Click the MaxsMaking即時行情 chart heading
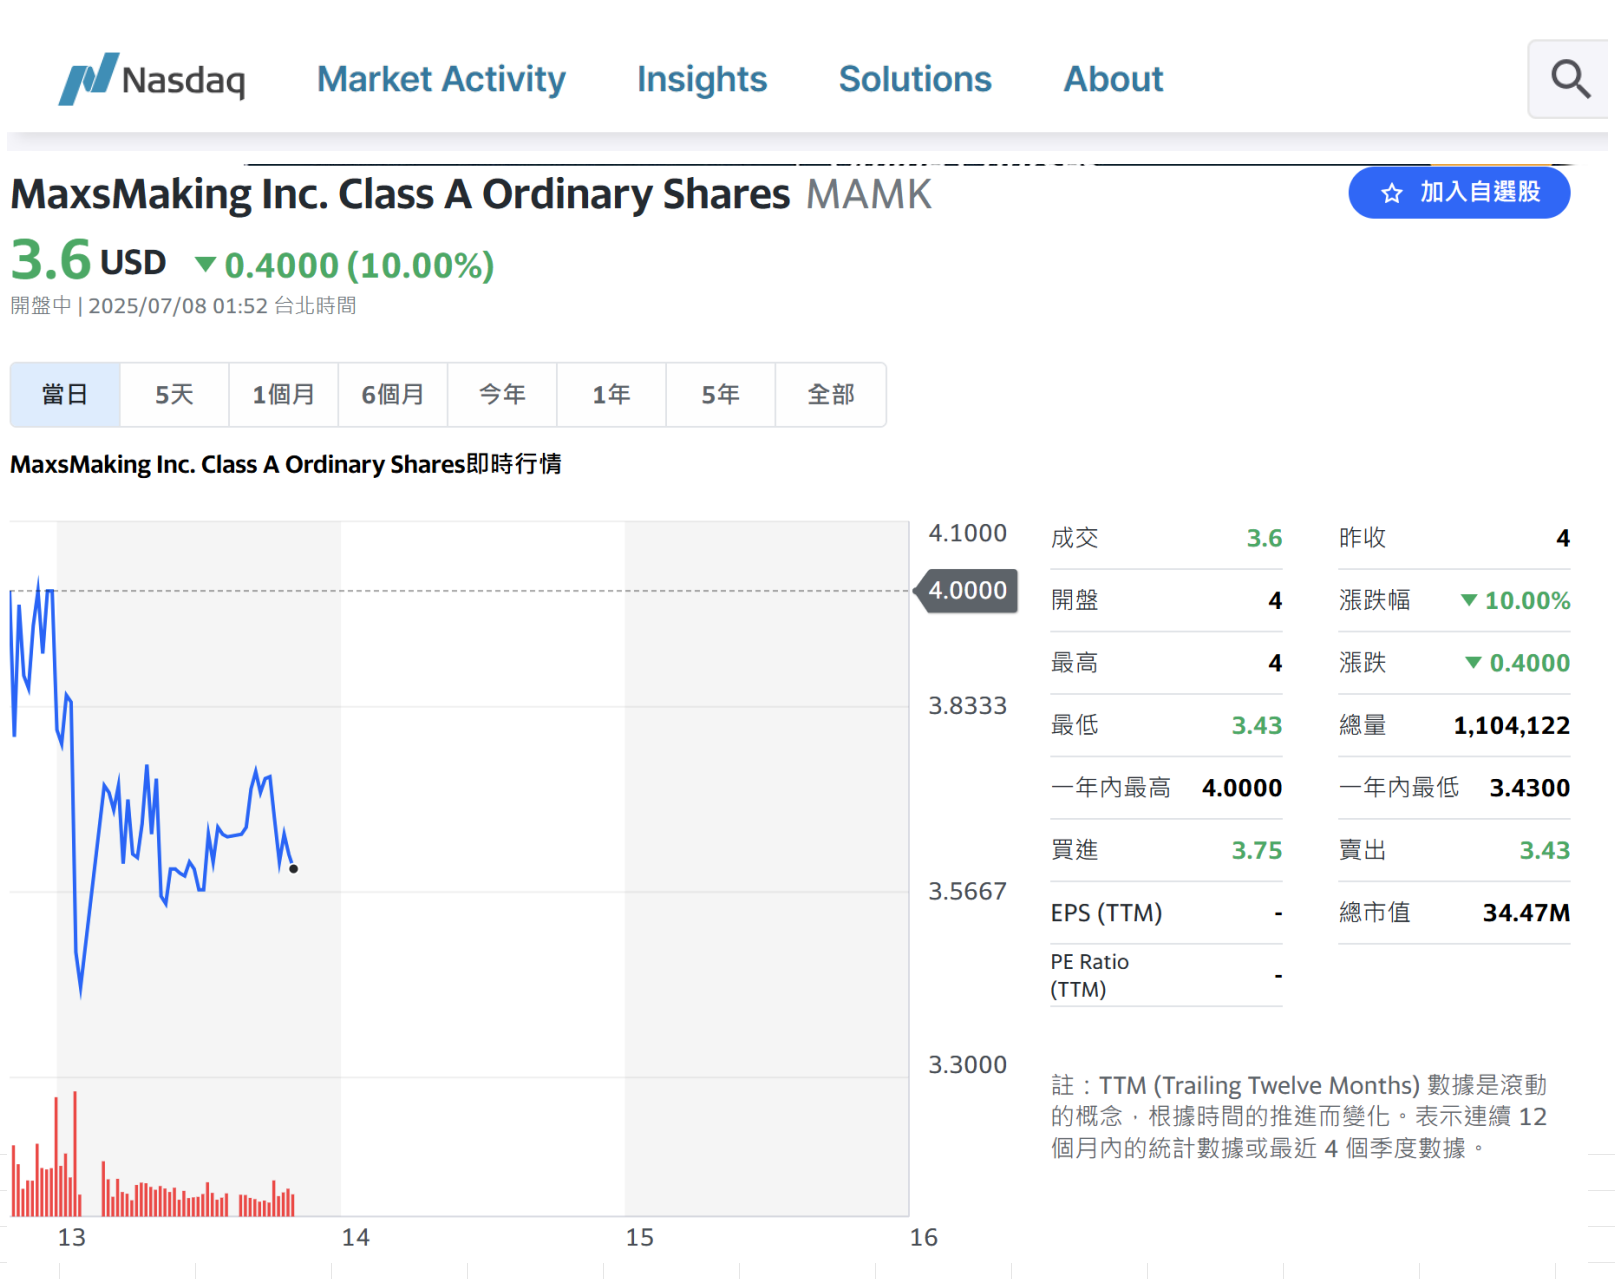The image size is (1615, 1279). click(286, 464)
